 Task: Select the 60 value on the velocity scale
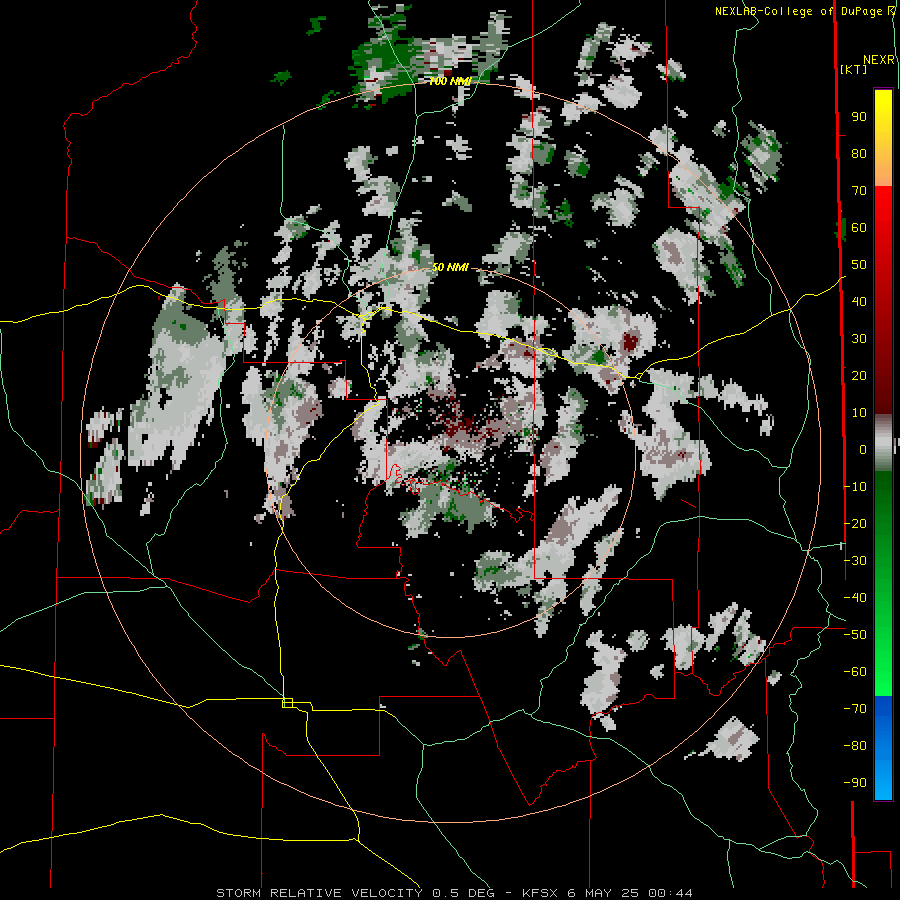[859, 228]
